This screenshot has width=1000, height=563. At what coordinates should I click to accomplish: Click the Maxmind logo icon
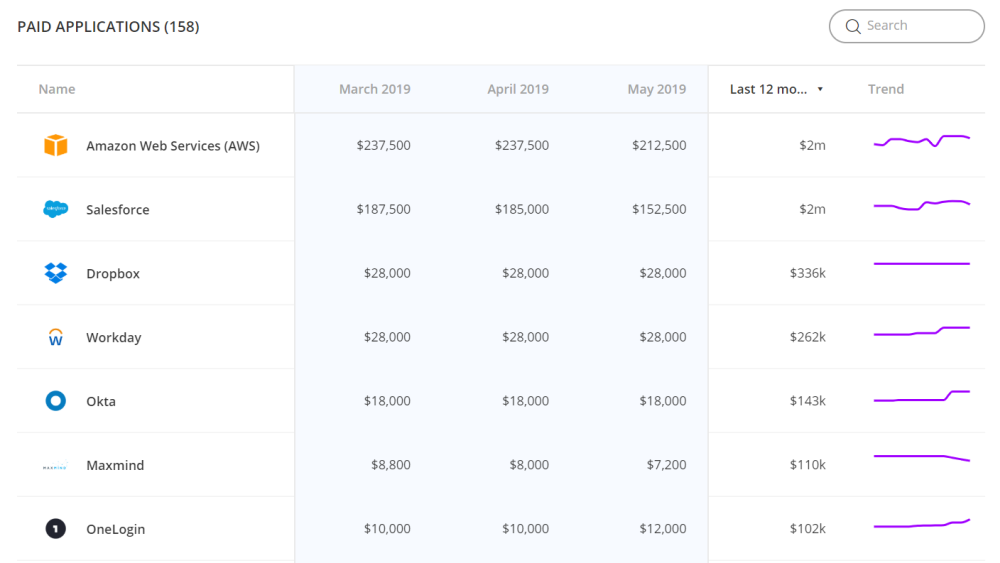click(x=56, y=466)
